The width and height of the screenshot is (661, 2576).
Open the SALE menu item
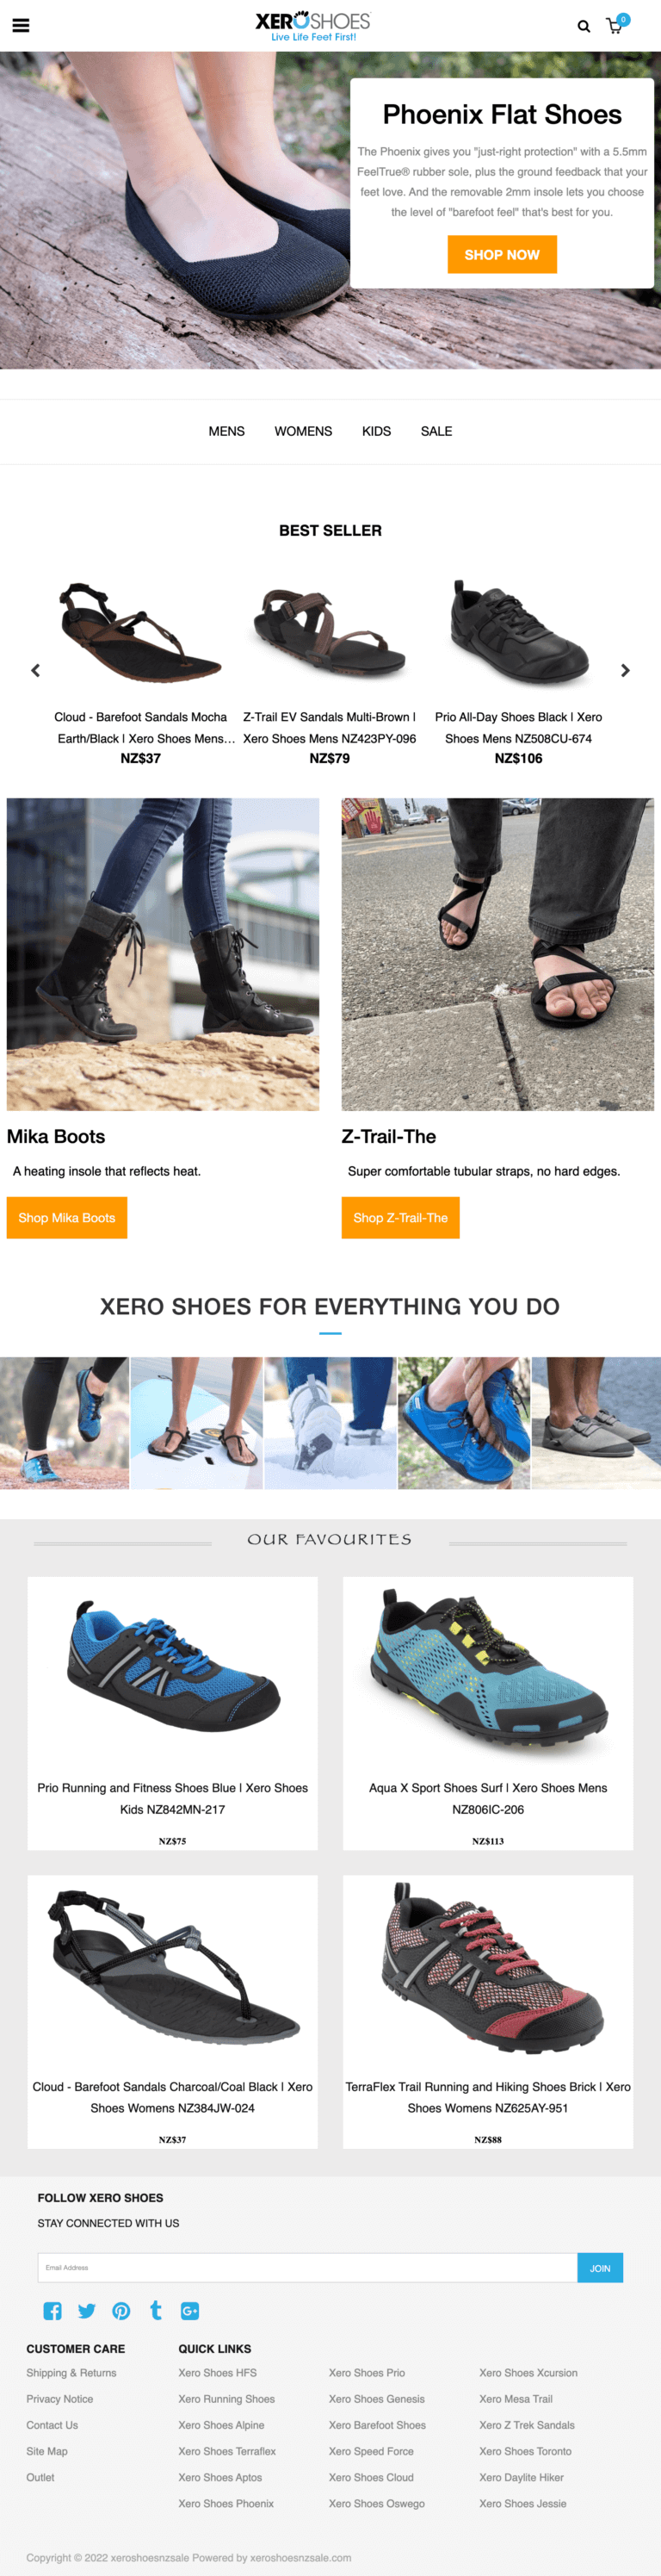[436, 431]
